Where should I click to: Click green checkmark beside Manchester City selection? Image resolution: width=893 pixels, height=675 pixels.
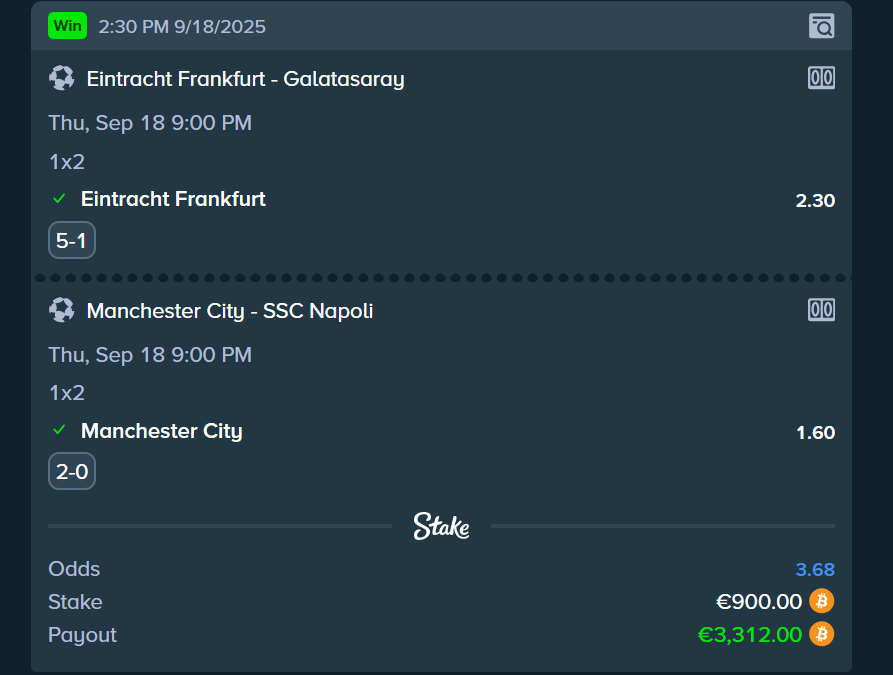click(59, 430)
